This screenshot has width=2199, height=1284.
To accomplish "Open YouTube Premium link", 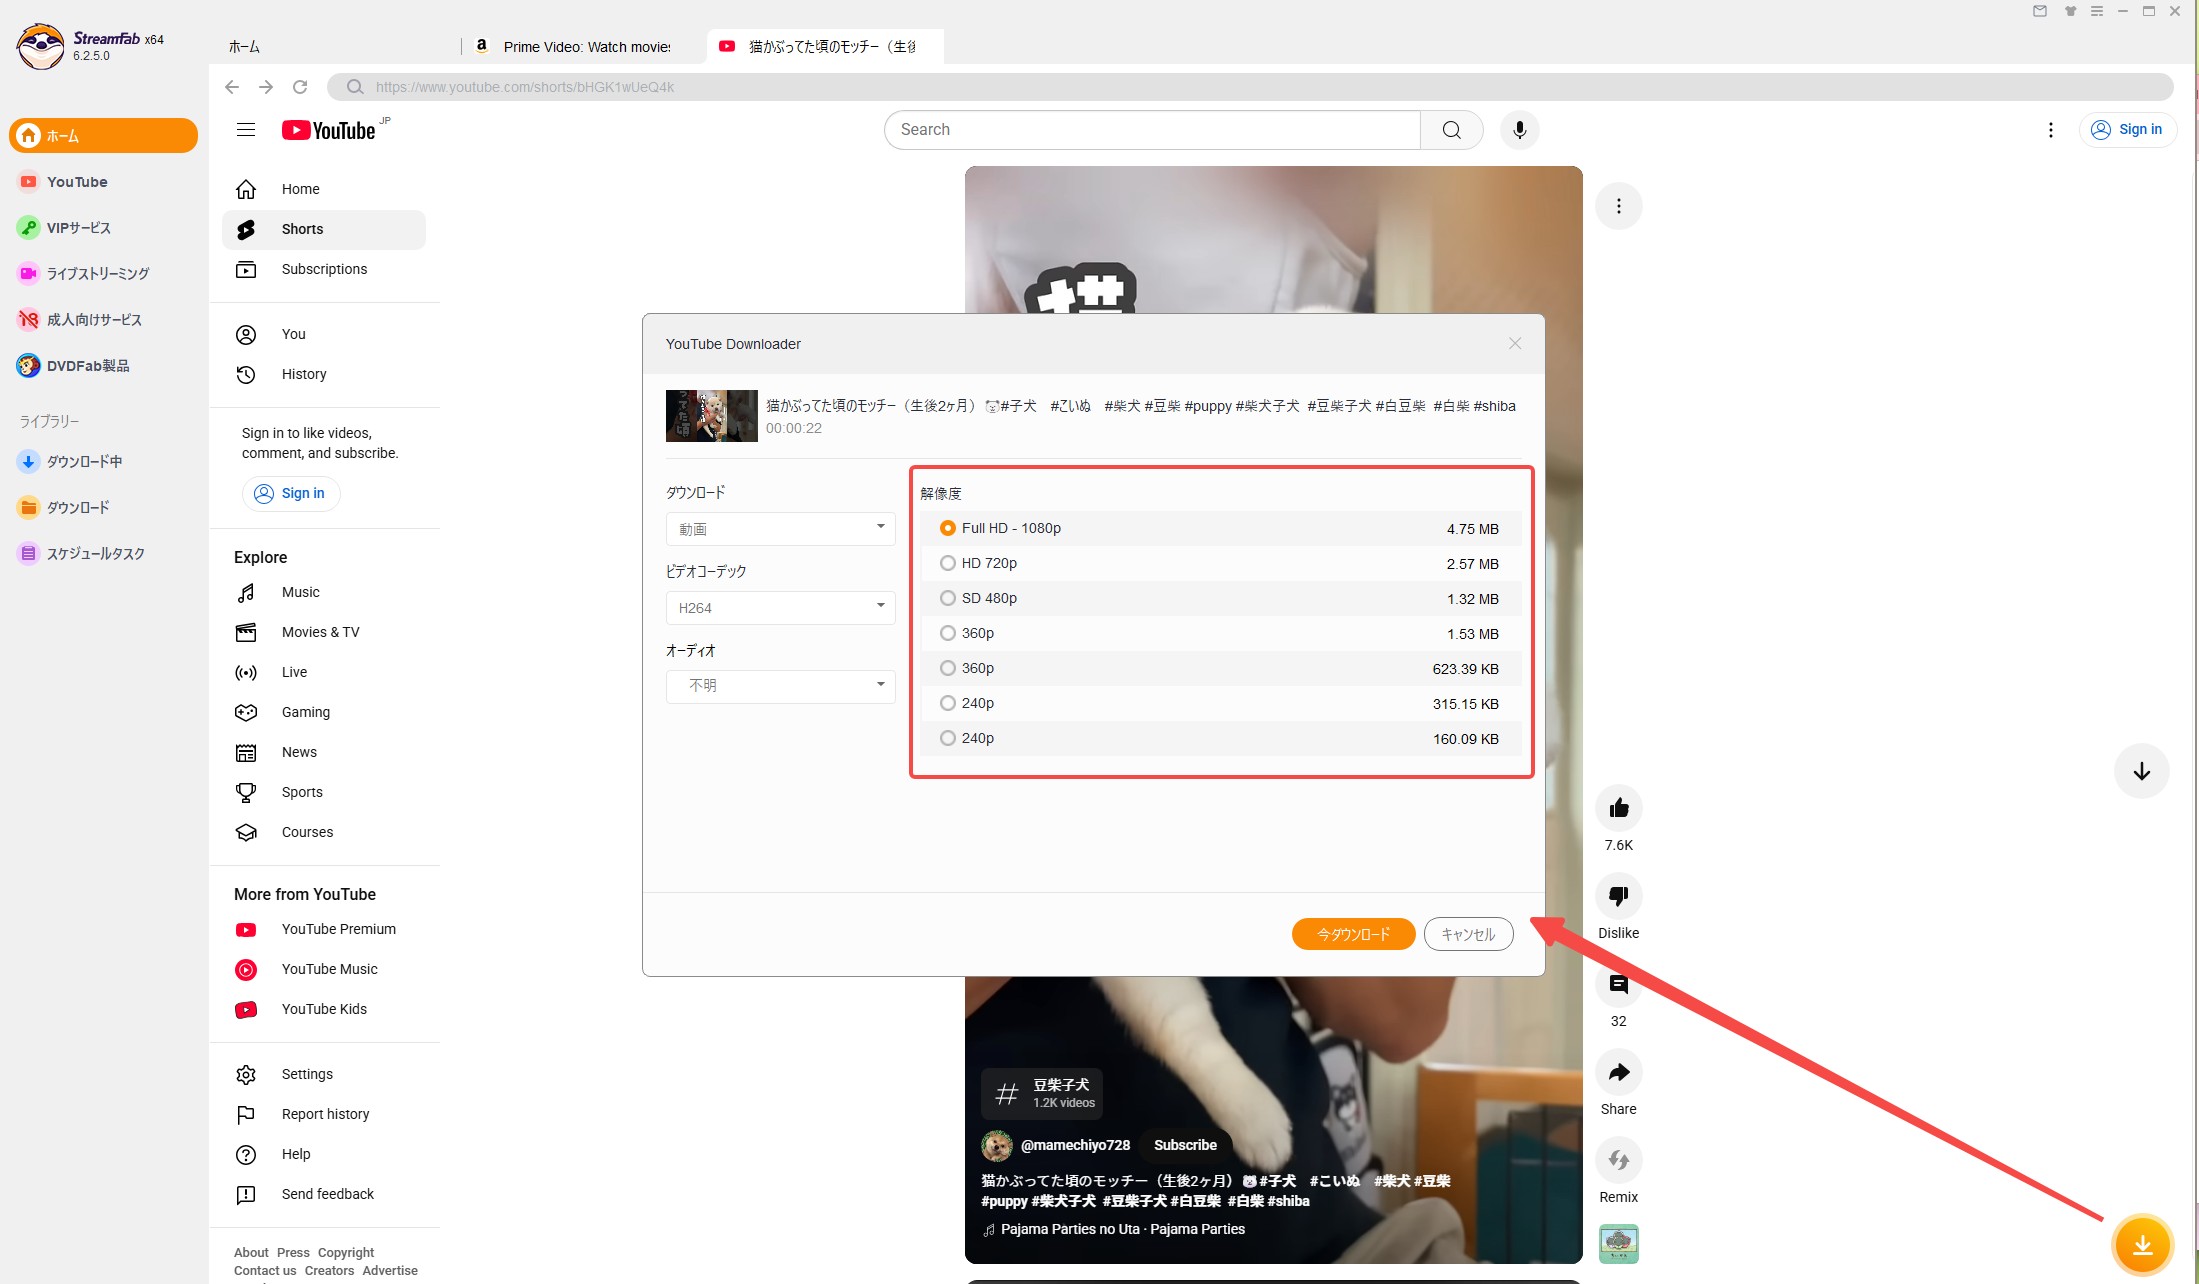I will pyautogui.click(x=323, y=929).
